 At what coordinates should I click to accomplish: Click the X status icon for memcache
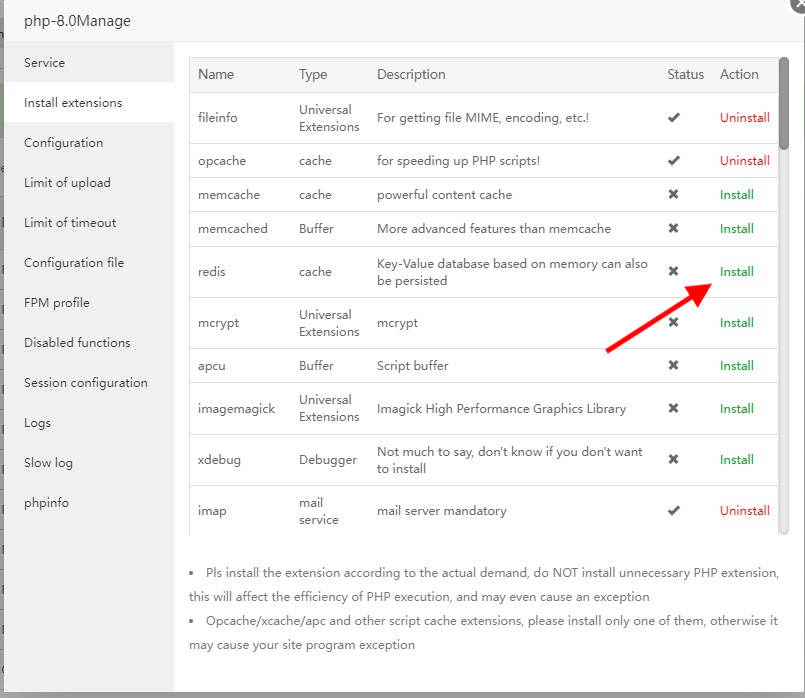[x=674, y=195]
